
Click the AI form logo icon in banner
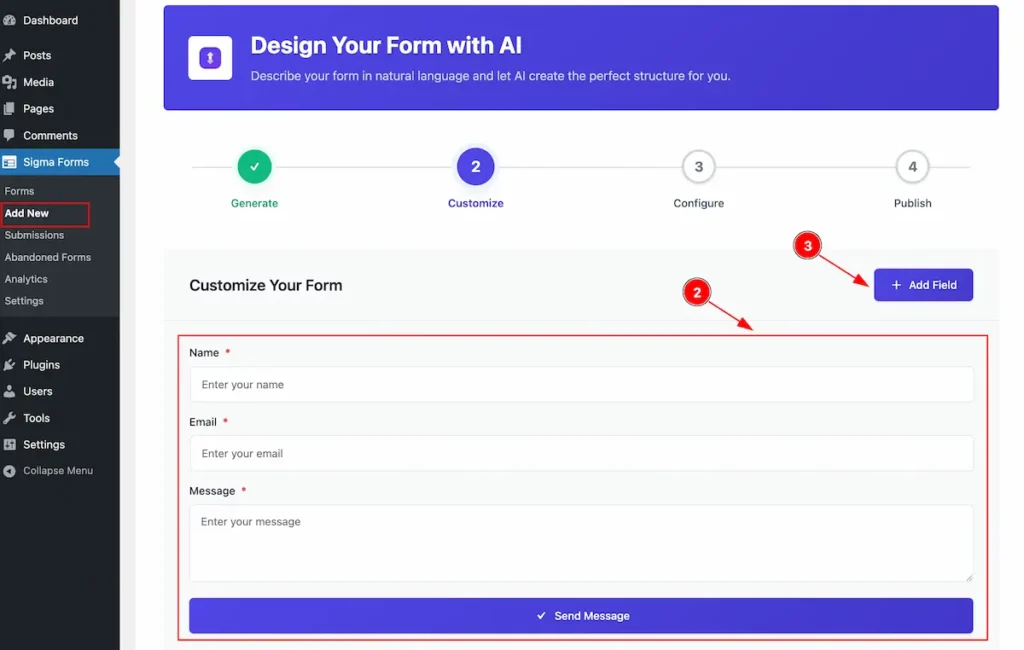pos(210,58)
